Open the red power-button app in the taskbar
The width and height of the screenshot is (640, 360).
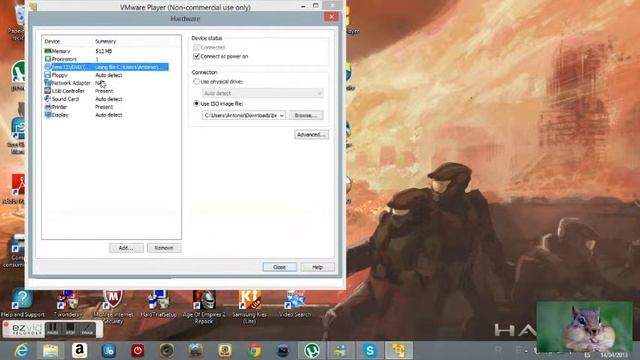click(138, 351)
